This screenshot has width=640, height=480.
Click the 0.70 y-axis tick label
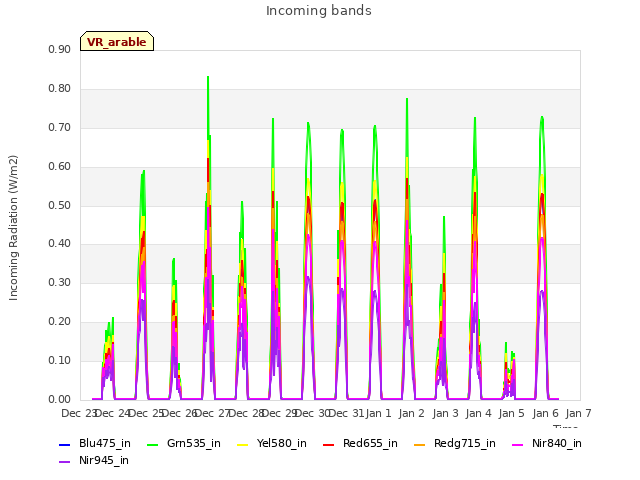click(x=60, y=128)
